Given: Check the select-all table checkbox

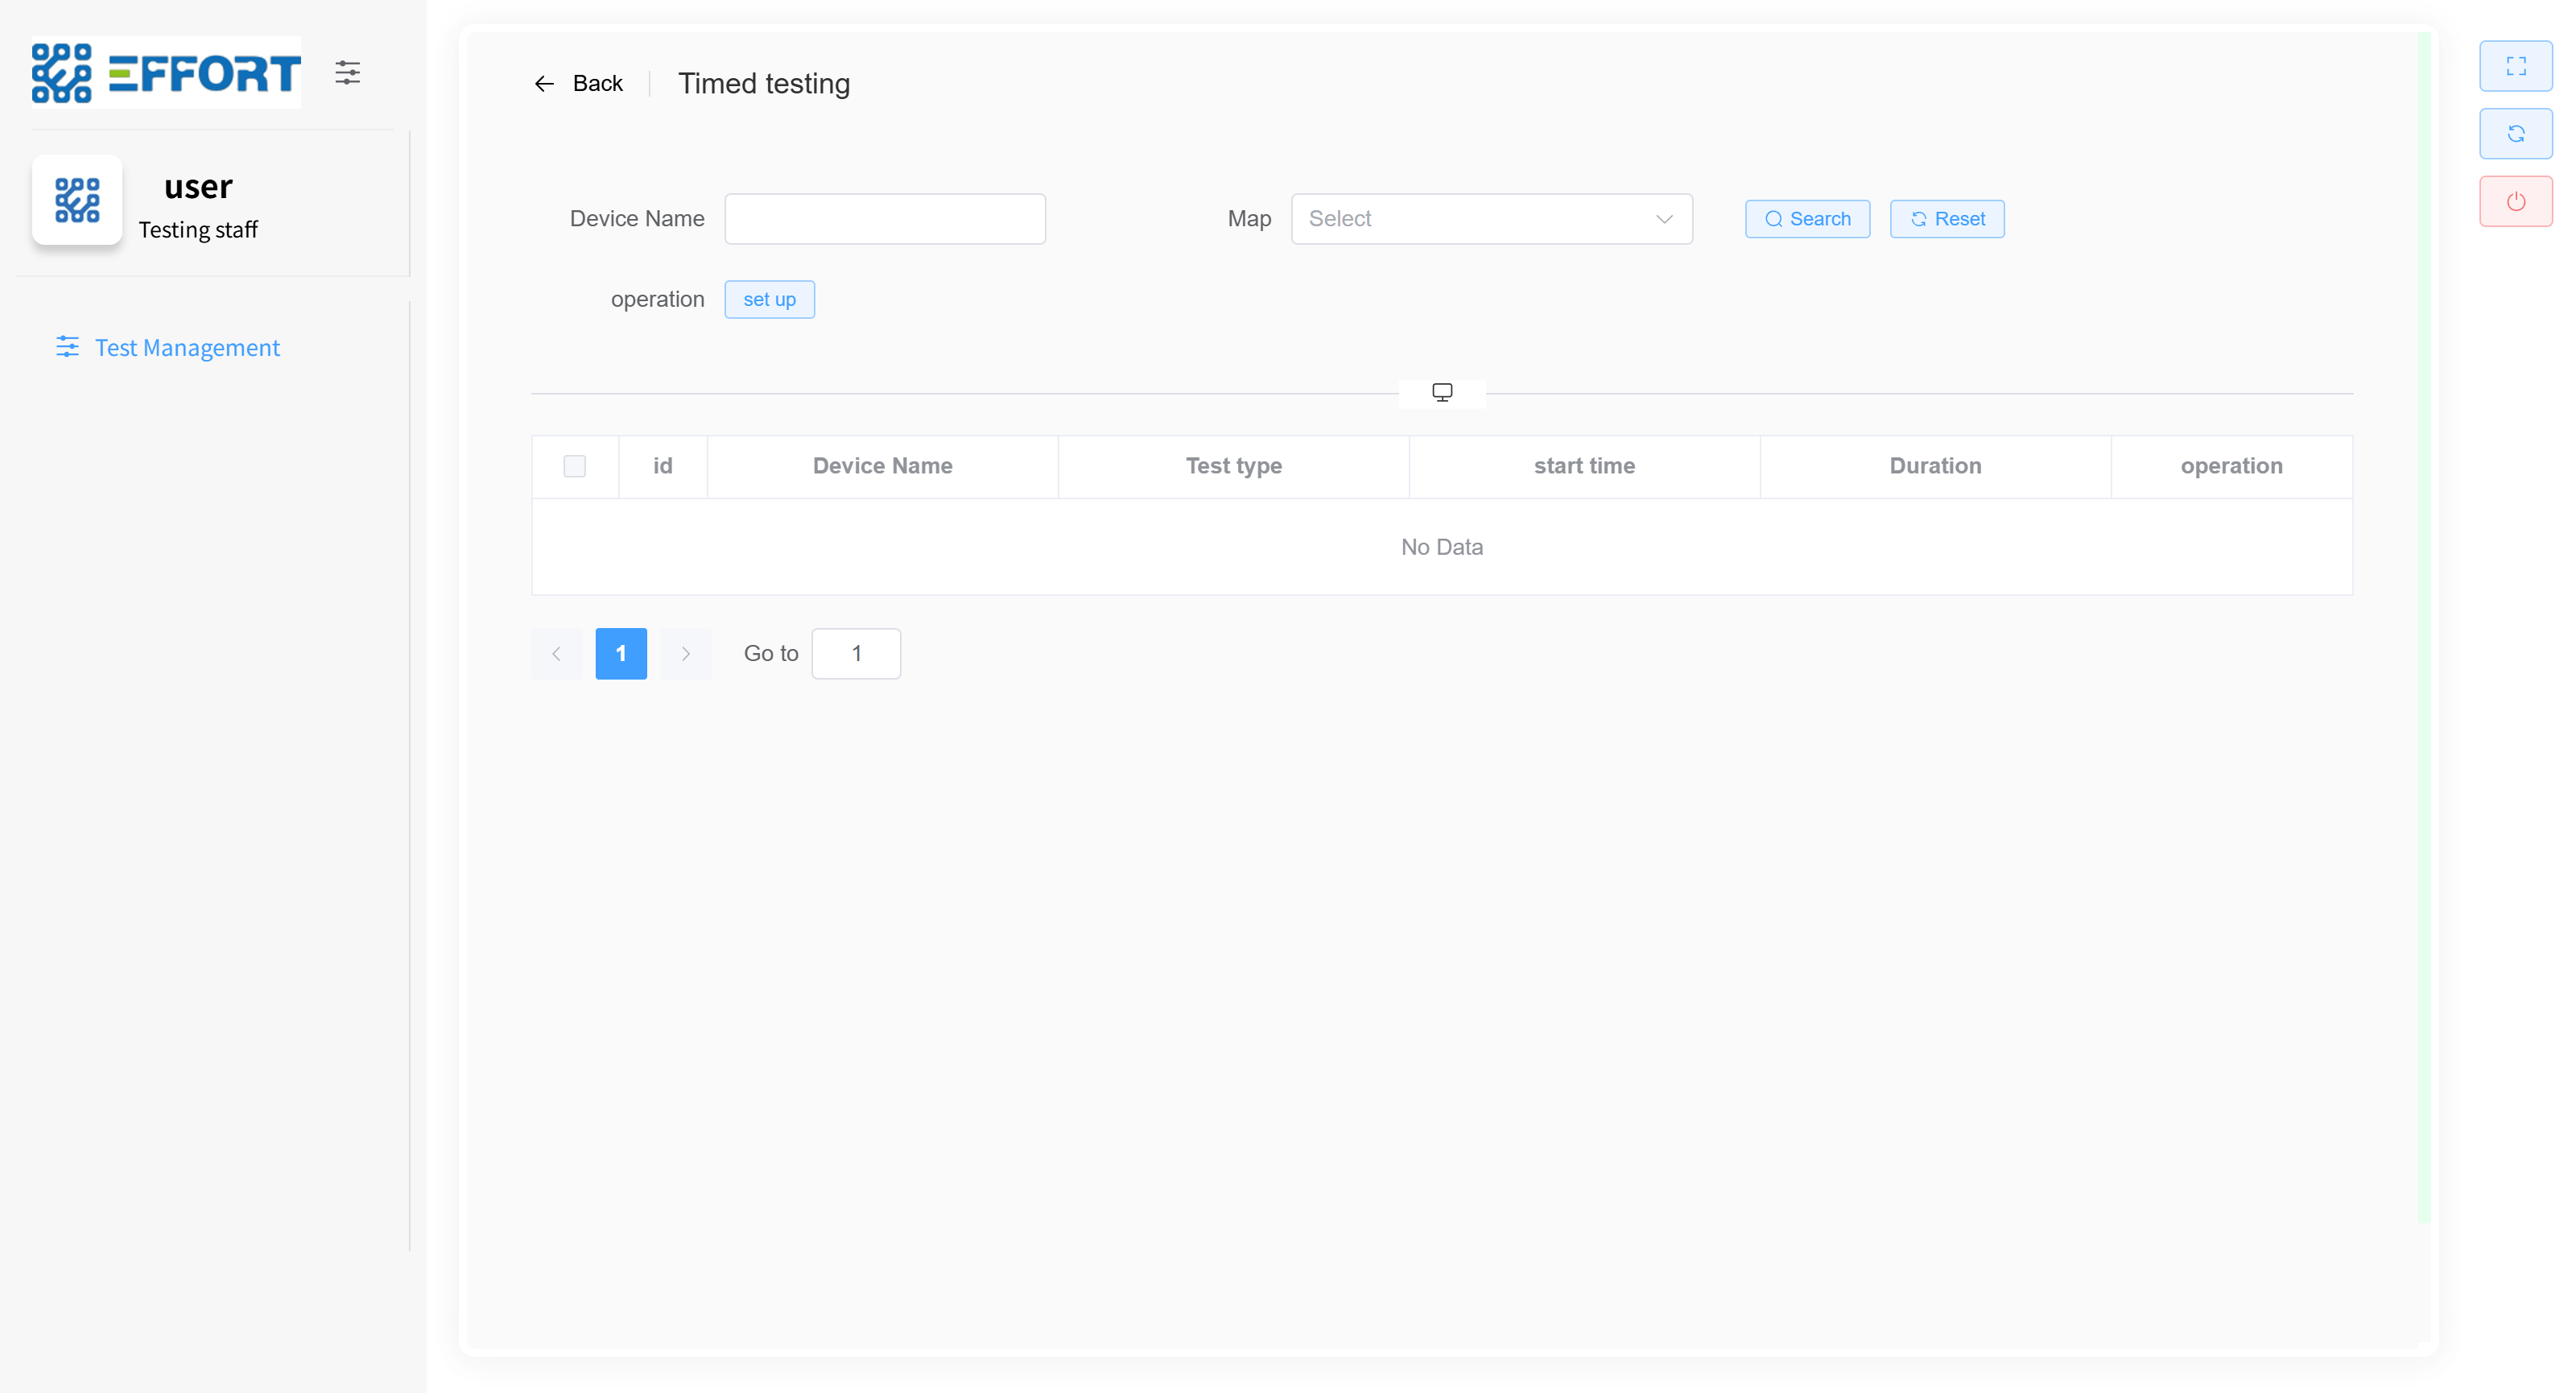Looking at the screenshot, I should (x=574, y=466).
